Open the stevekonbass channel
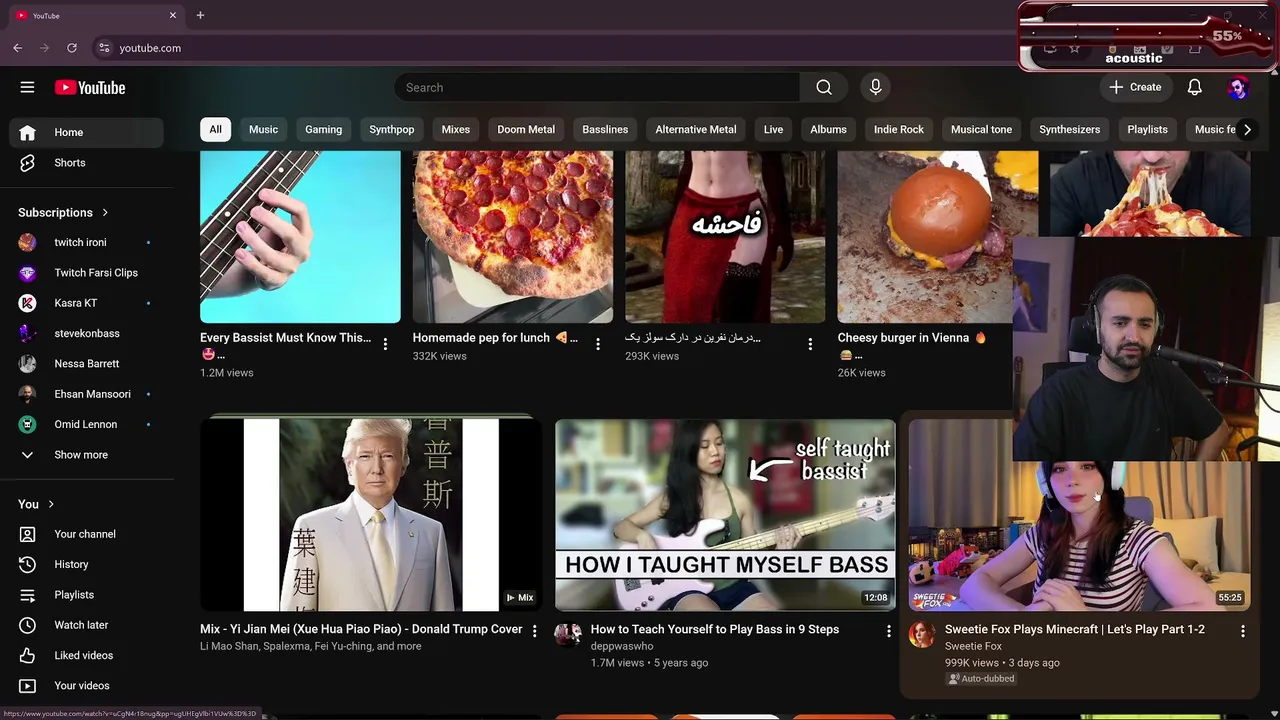1280x720 pixels. [86, 333]
